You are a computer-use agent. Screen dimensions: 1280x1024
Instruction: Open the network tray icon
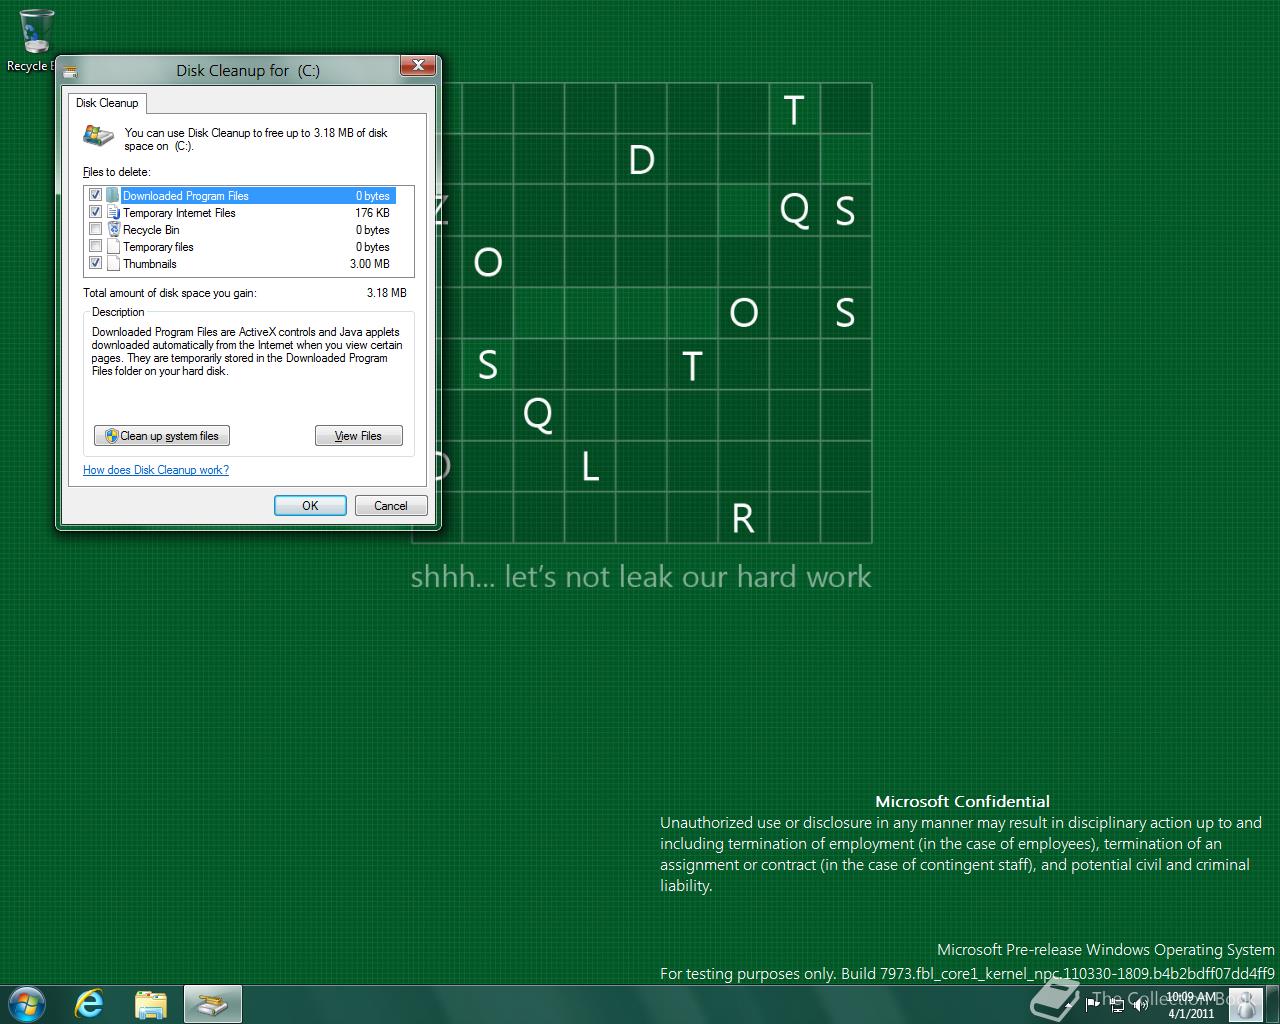coord(1118,1004)
